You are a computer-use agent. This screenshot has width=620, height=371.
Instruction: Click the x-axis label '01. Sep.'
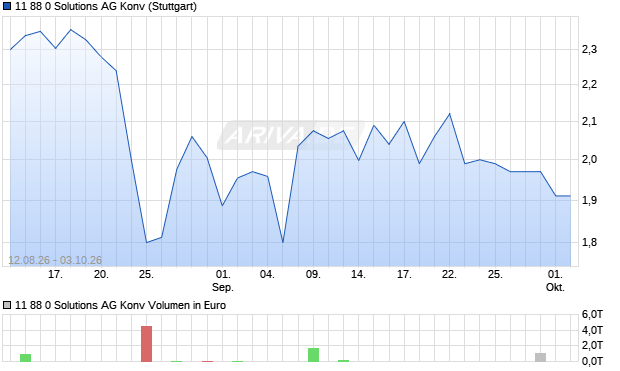[x=223, y=281]
